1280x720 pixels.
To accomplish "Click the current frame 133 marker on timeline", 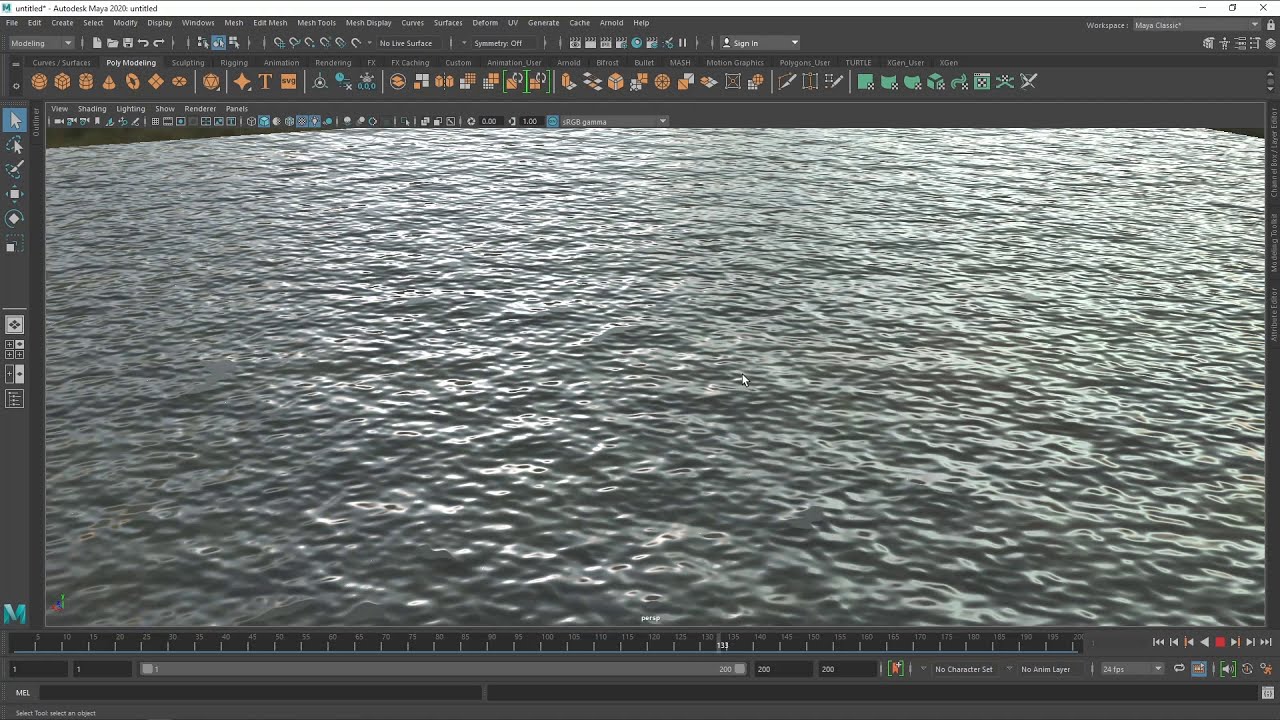I will point(722,643).
